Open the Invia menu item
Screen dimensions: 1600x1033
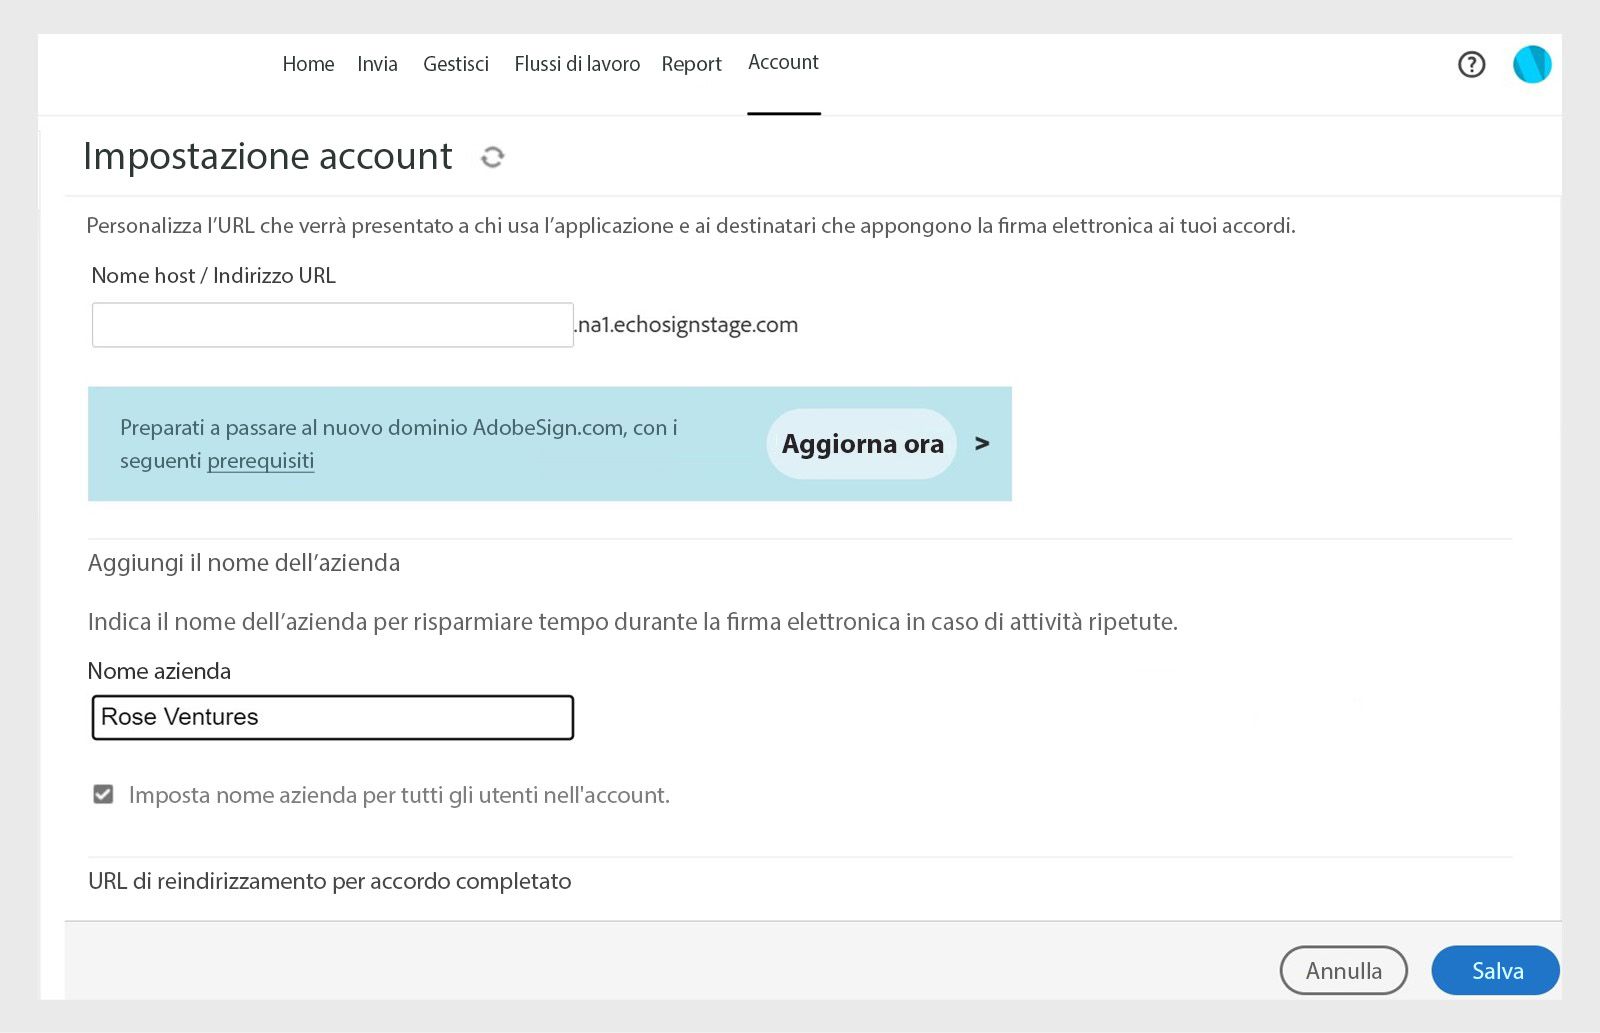(x=377, y=64)
